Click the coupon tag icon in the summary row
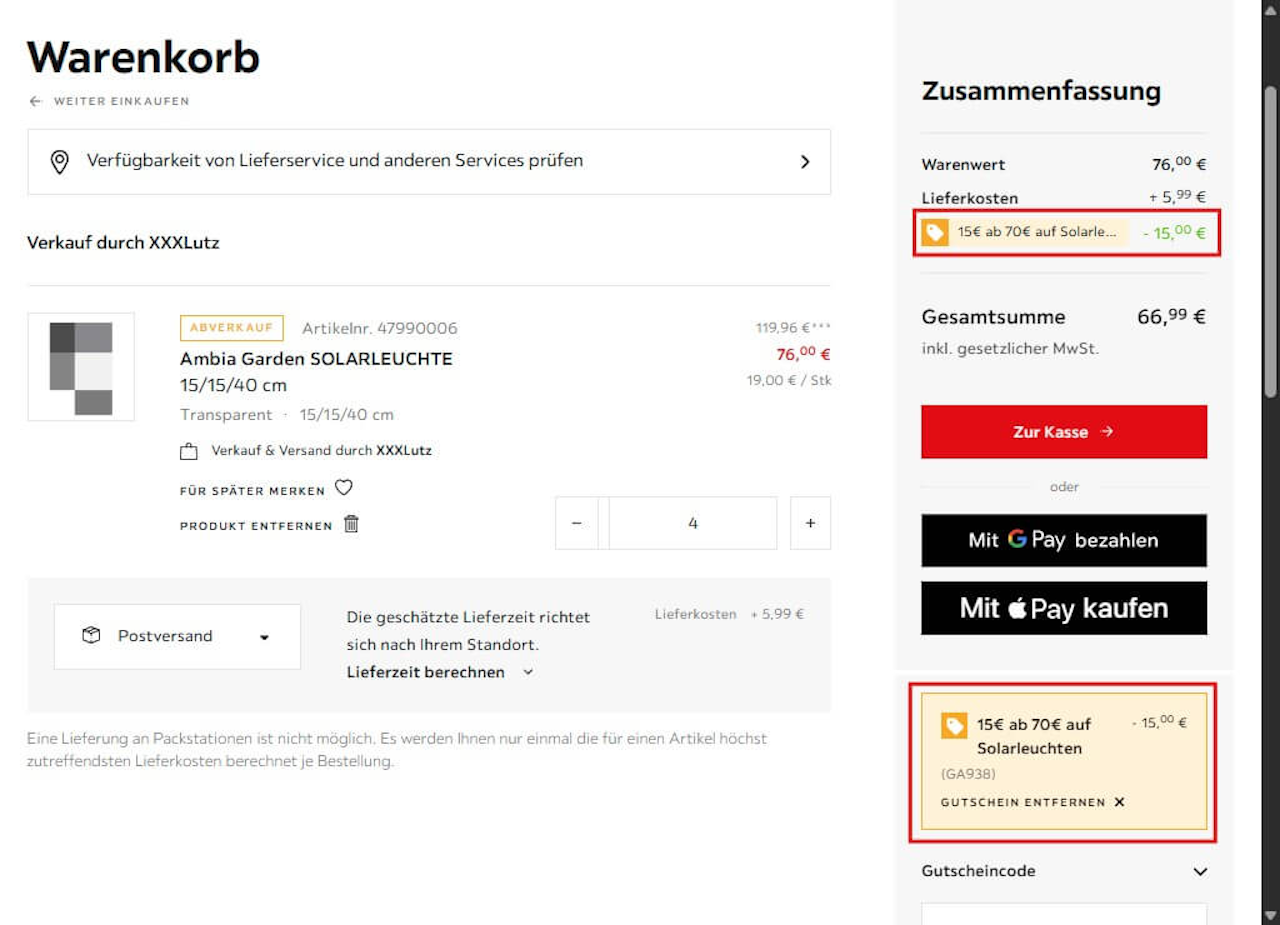Viewport: 1280px width, 925px height. tap(935, 232)
